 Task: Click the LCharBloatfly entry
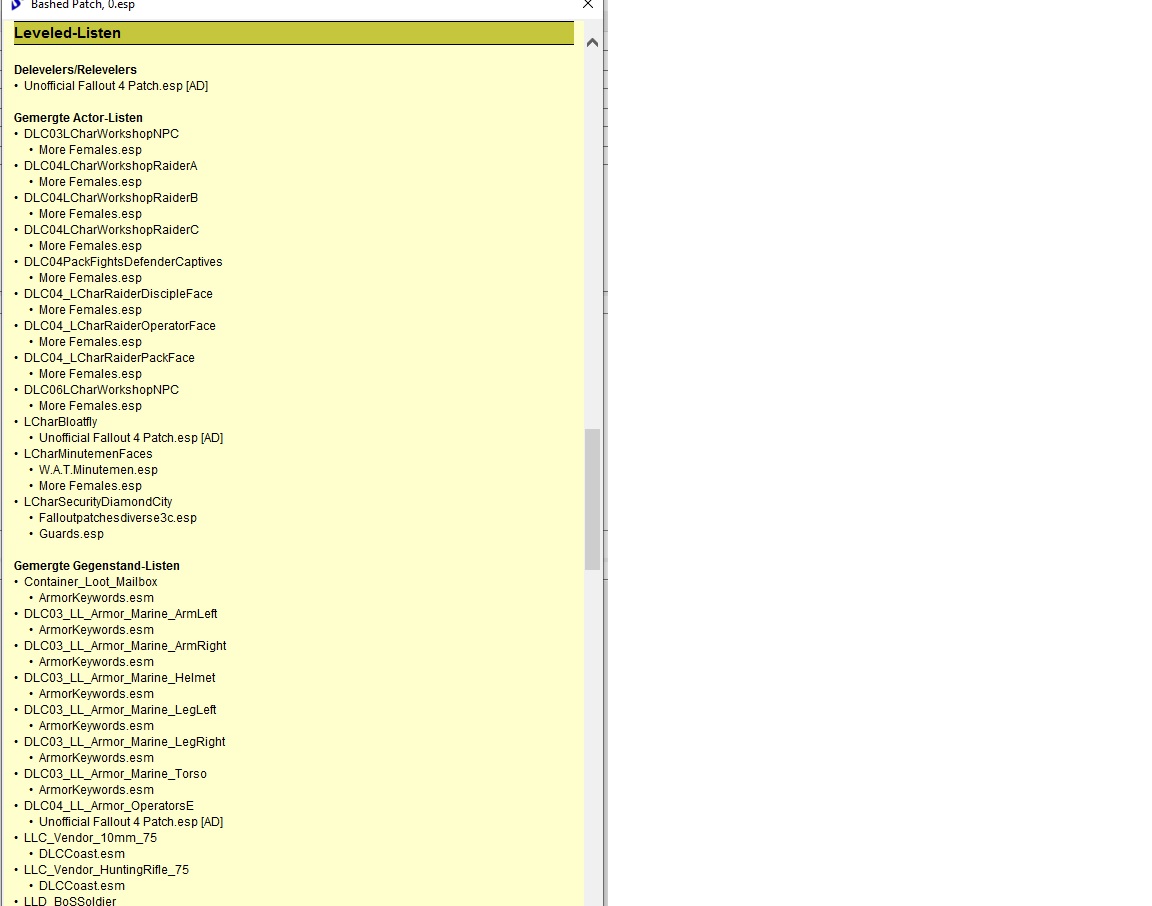pos(61,422)
